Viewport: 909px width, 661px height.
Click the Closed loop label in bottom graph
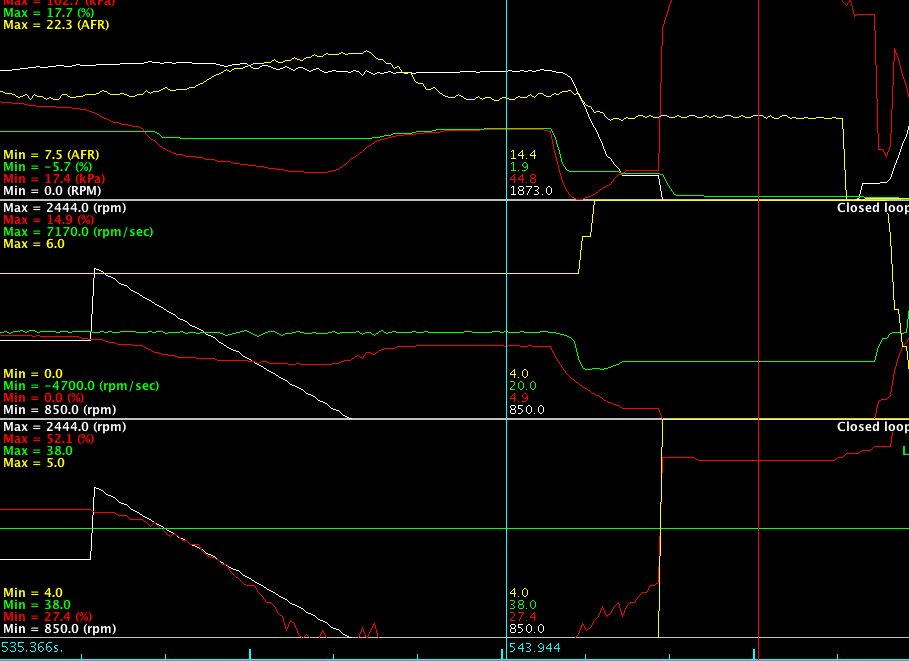[x=872, y=427]
